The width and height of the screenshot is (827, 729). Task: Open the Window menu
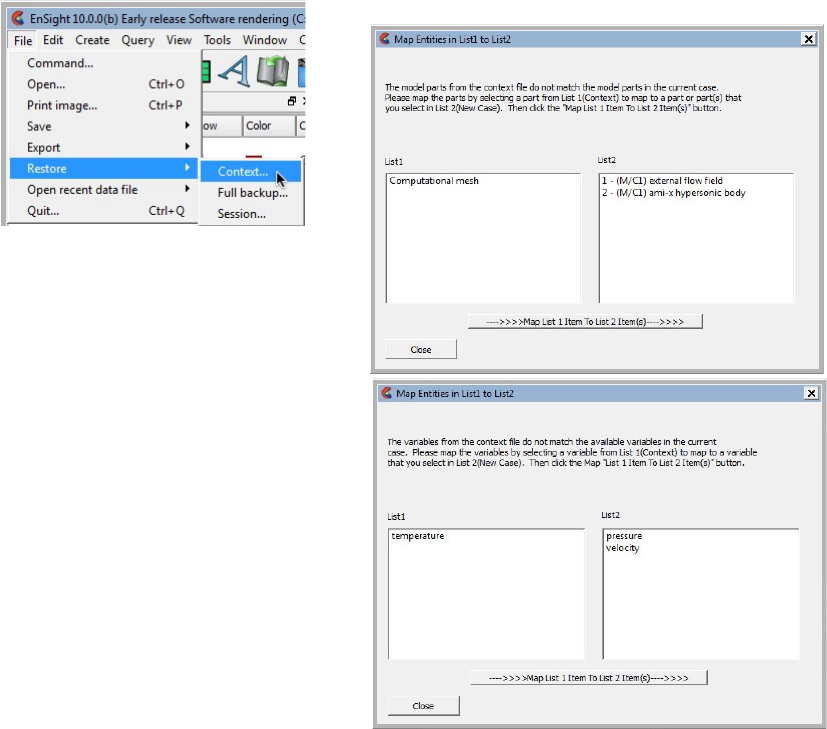265,40
